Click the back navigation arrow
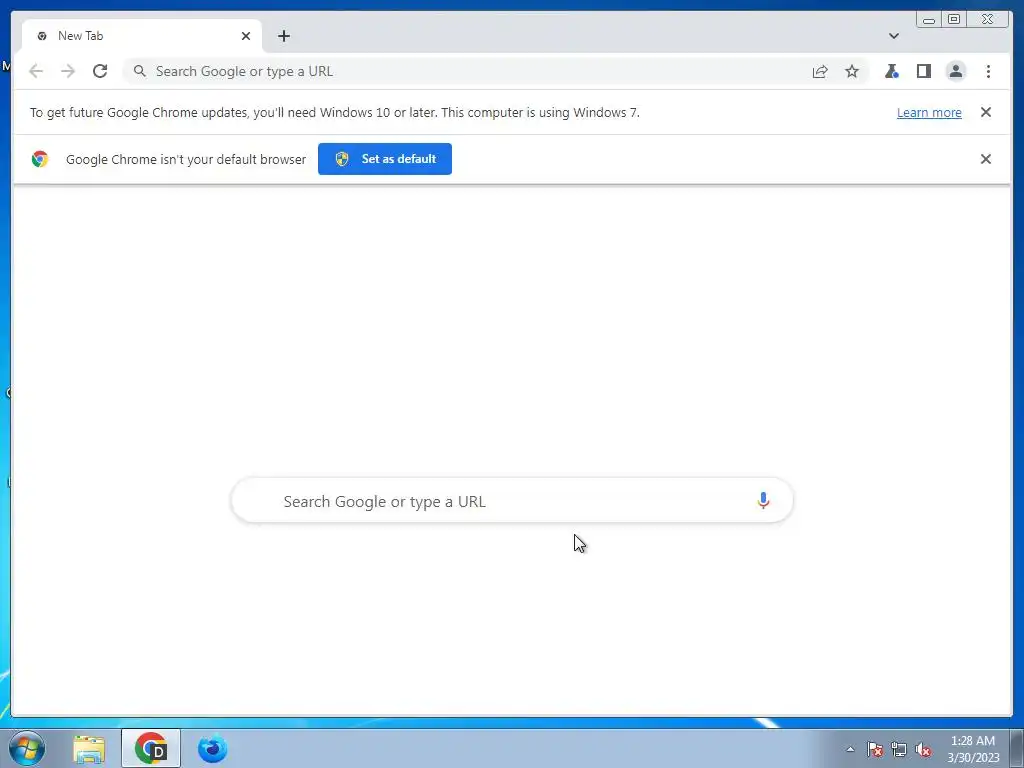The width and height of the screenshot is (1024, 768). (36, 71)
